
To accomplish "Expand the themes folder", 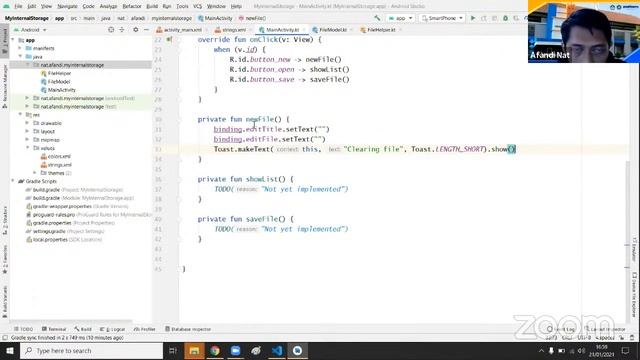I will pos(35,173).
